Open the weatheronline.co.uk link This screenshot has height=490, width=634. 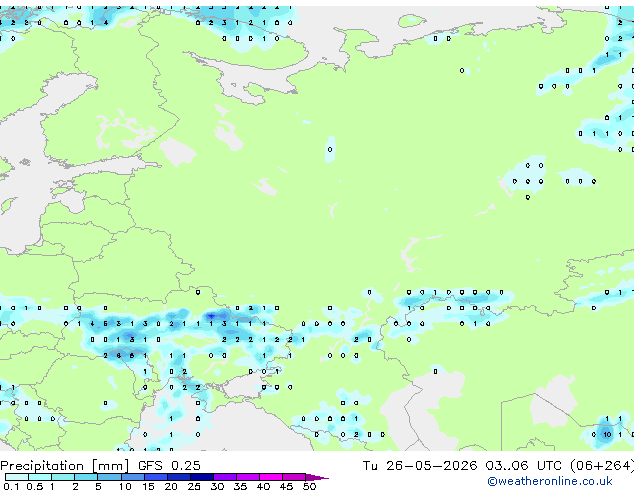pos(550,481)
